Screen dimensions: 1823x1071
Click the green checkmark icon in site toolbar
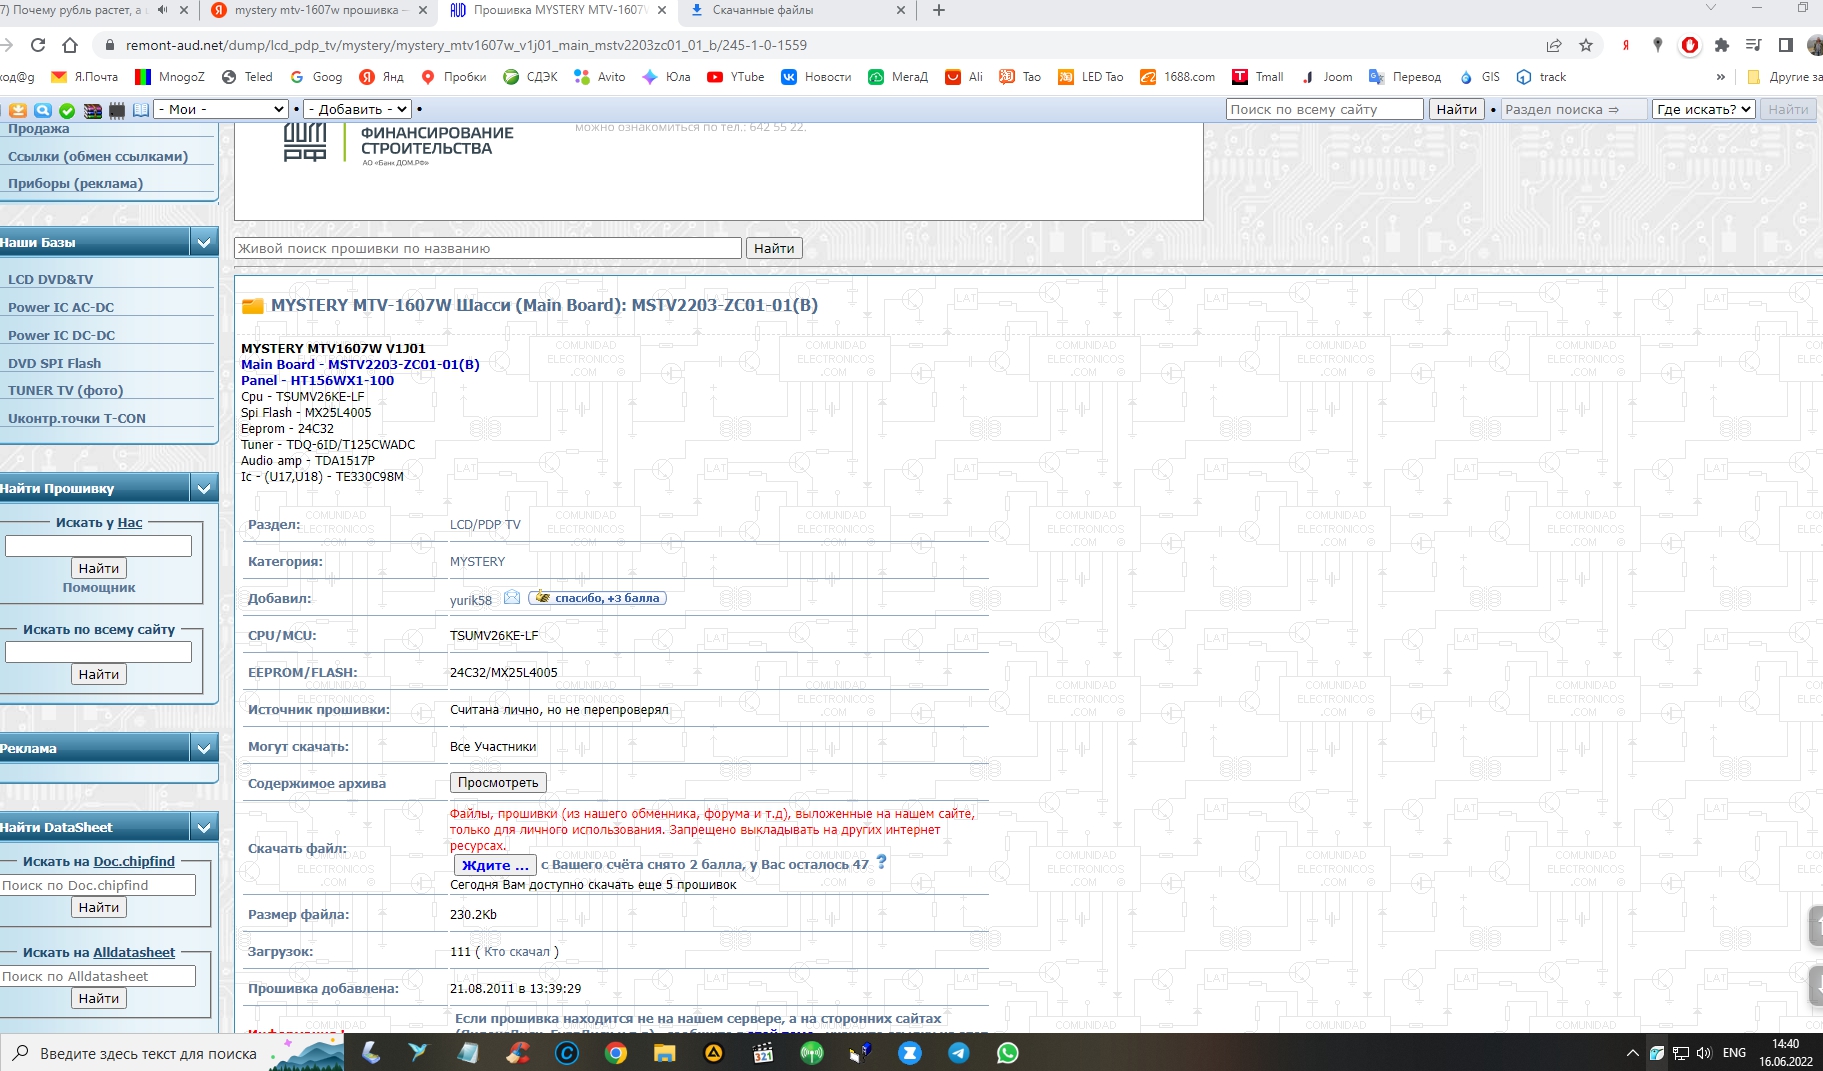pos(67,110)
